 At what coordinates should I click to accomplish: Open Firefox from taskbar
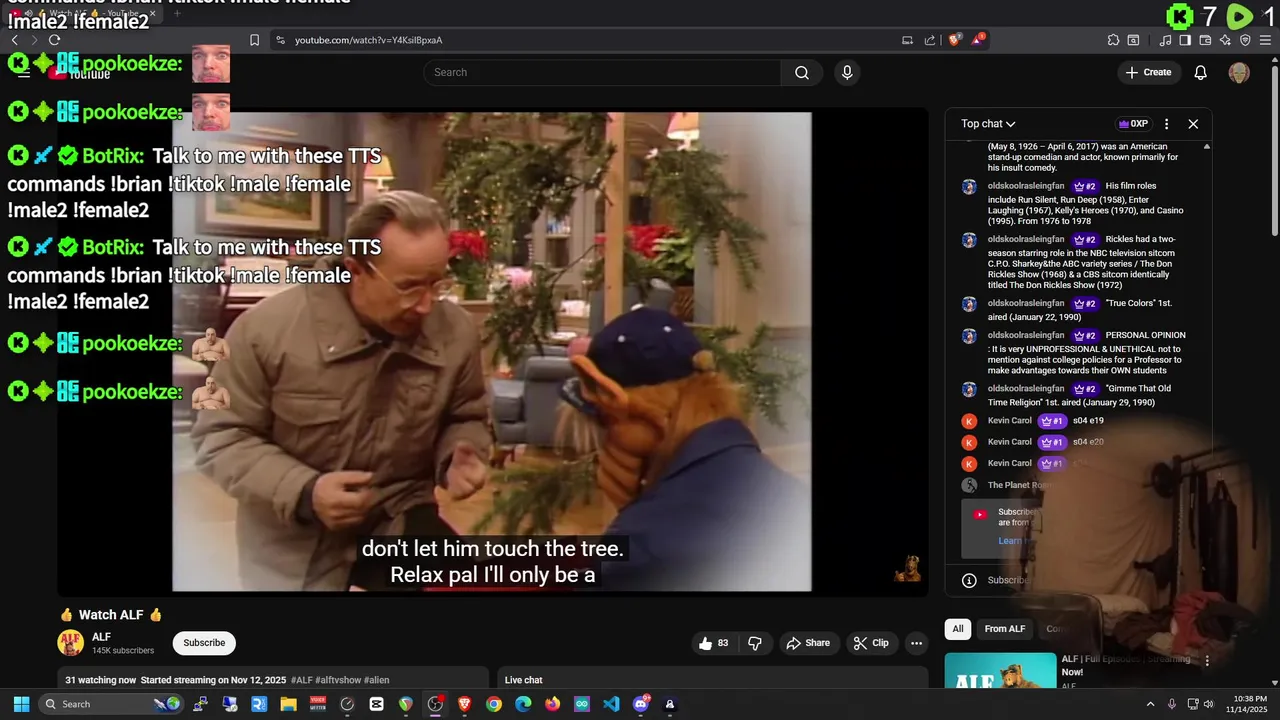tap(552, 704)
